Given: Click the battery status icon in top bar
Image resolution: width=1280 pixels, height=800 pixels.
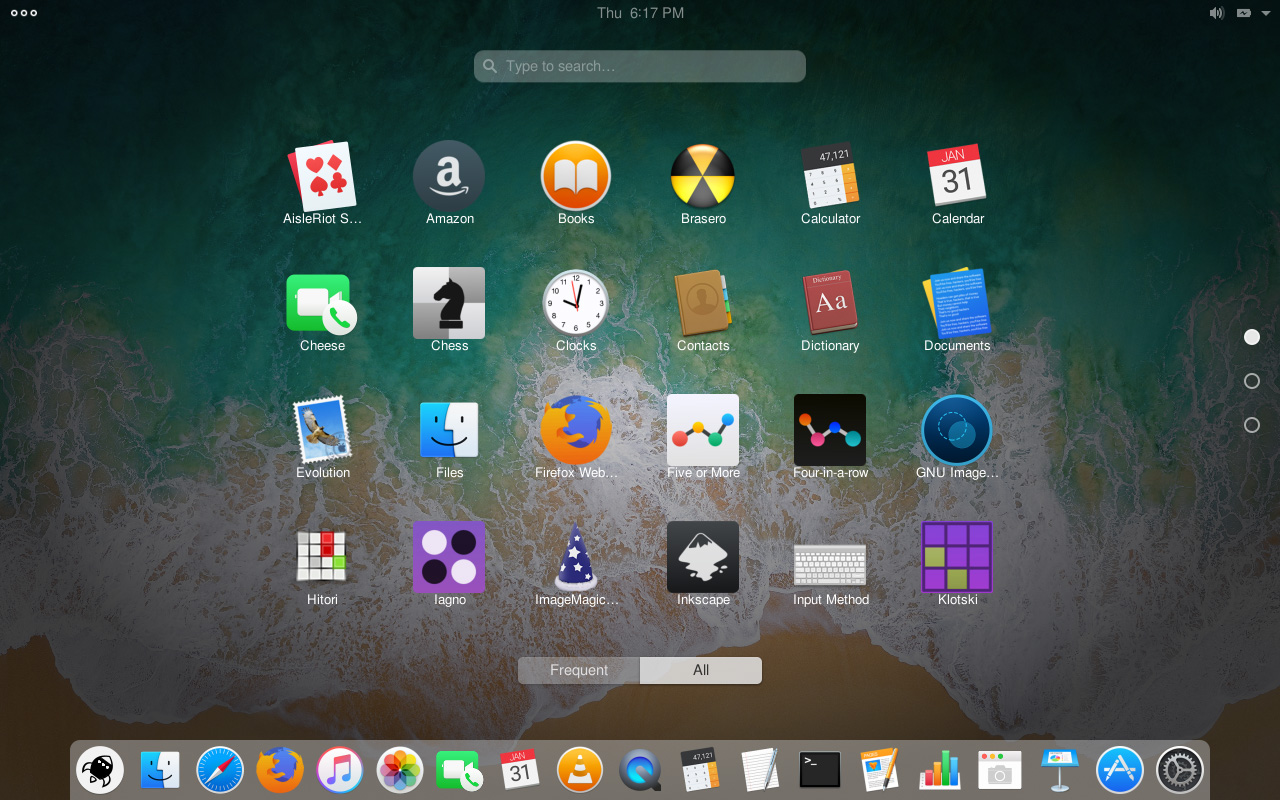Looking at the screenshot, I should coord(1244,13).
